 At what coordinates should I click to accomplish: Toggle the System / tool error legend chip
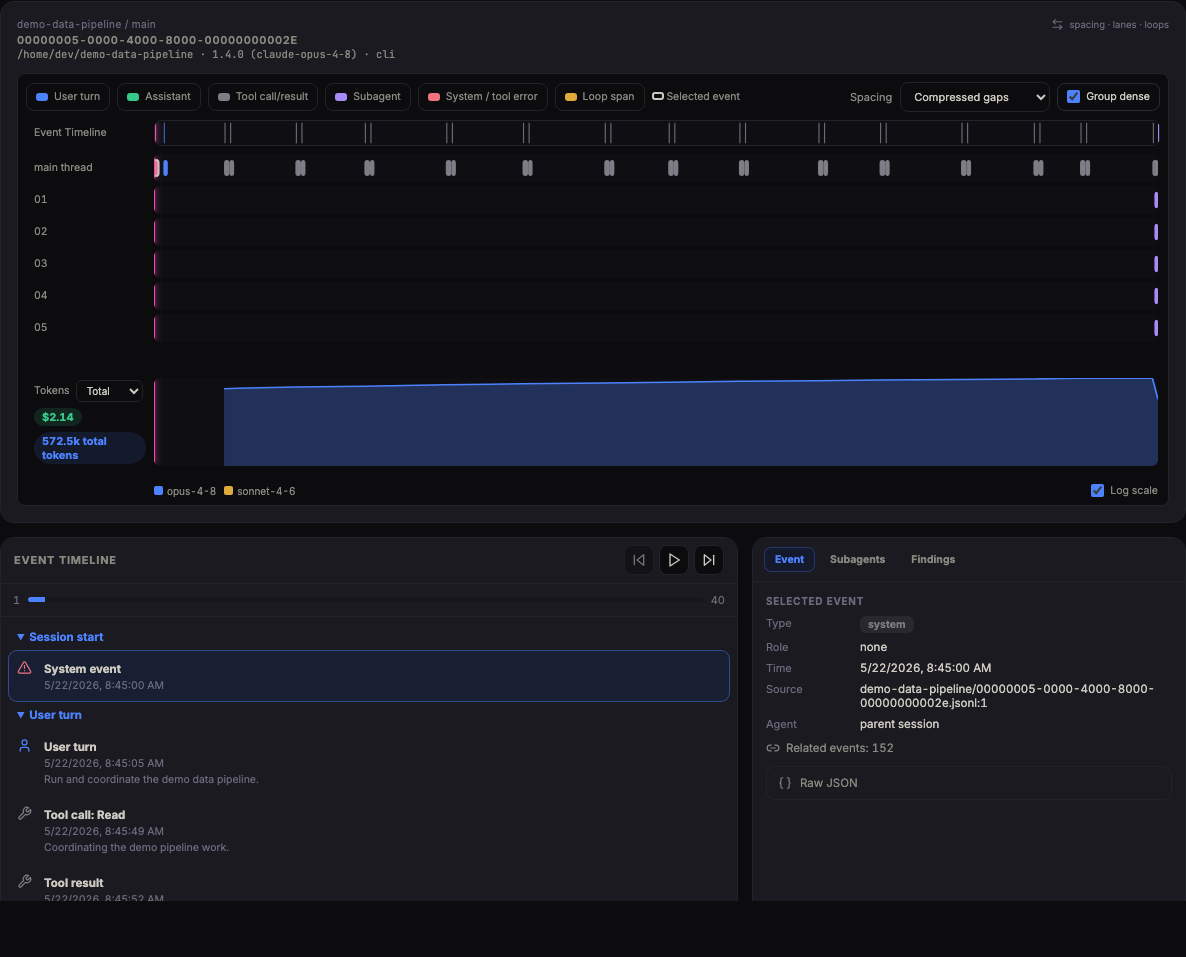click(483, 97)
